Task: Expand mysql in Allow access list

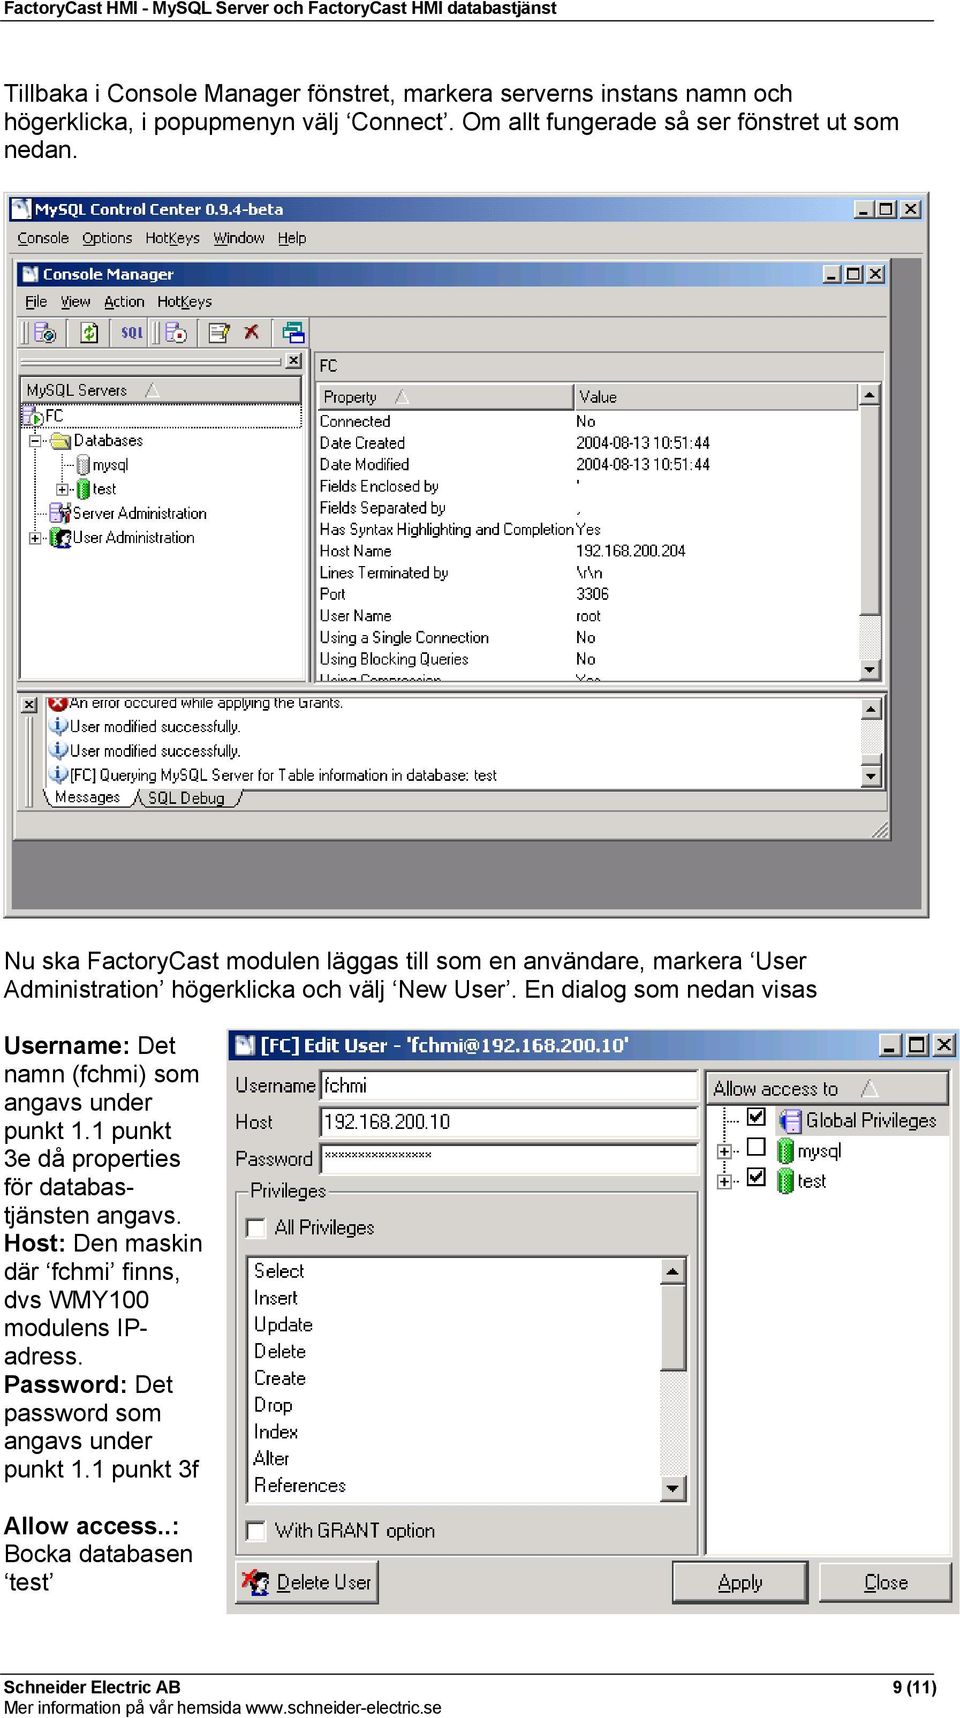Action: click(724, 1152)
